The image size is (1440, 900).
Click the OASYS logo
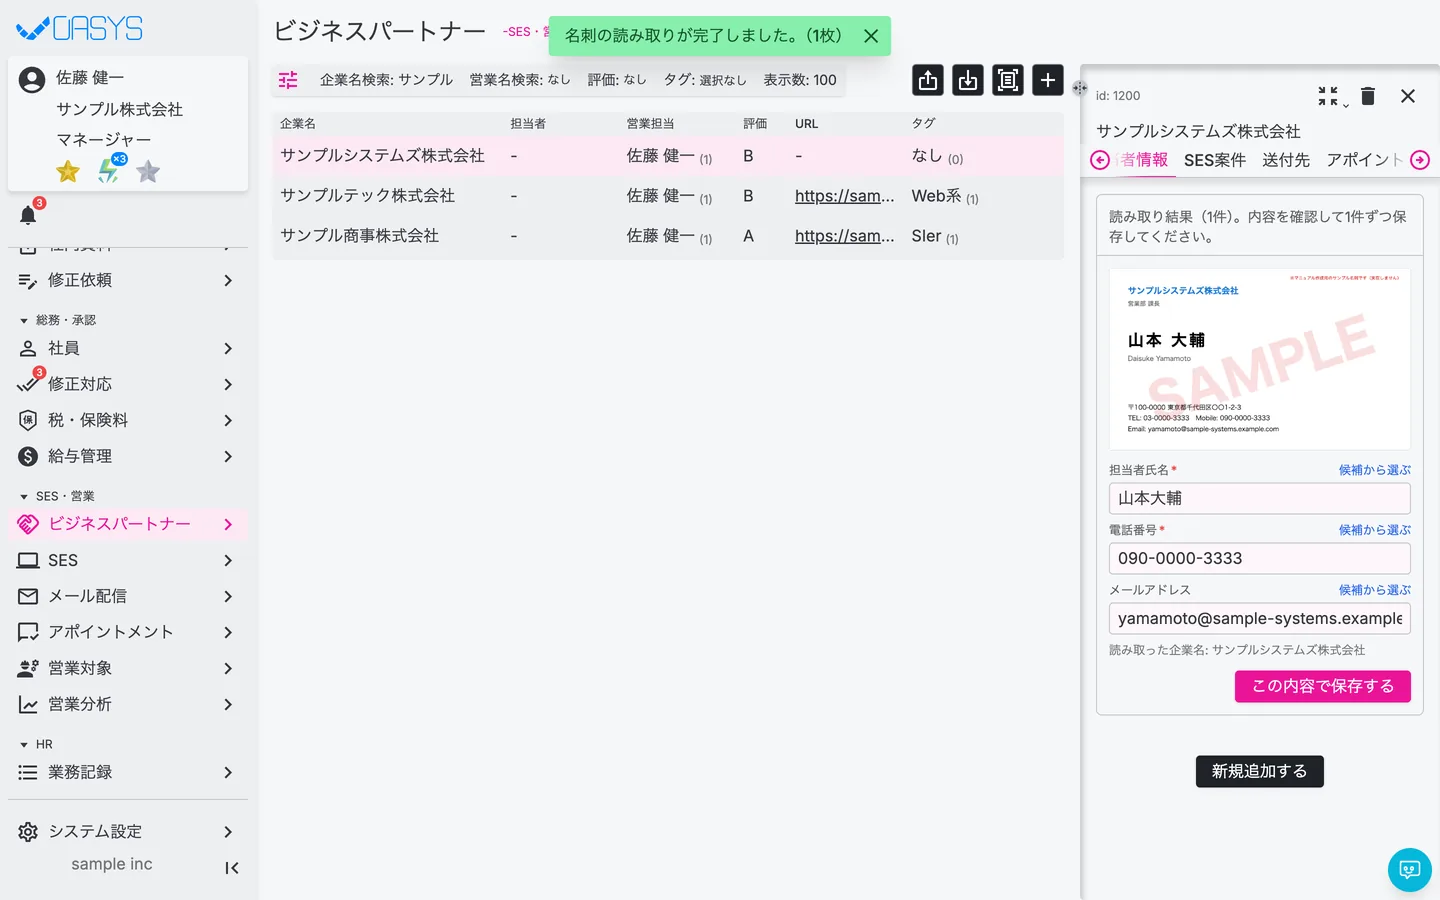coord(80,28)
